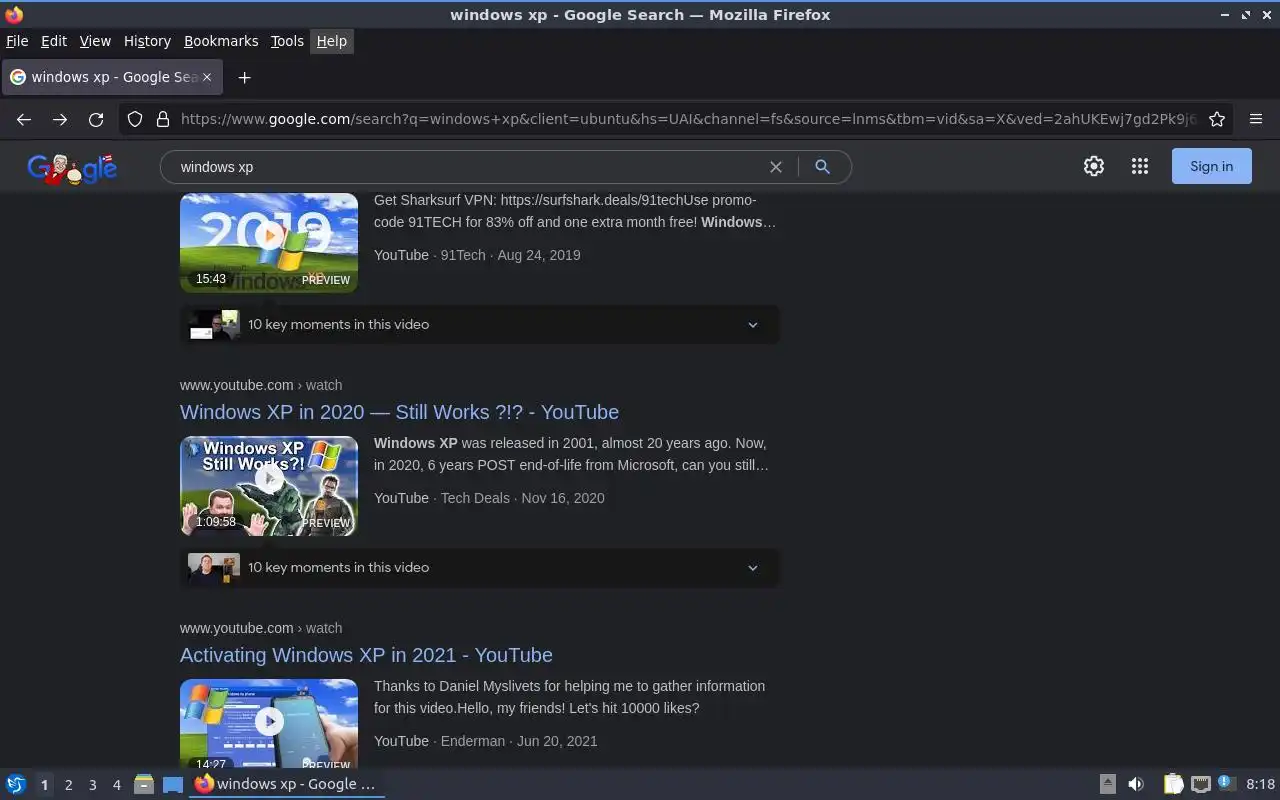
Task: Click the Daniel Myslivets snippet text
Action: click(569, 697)
